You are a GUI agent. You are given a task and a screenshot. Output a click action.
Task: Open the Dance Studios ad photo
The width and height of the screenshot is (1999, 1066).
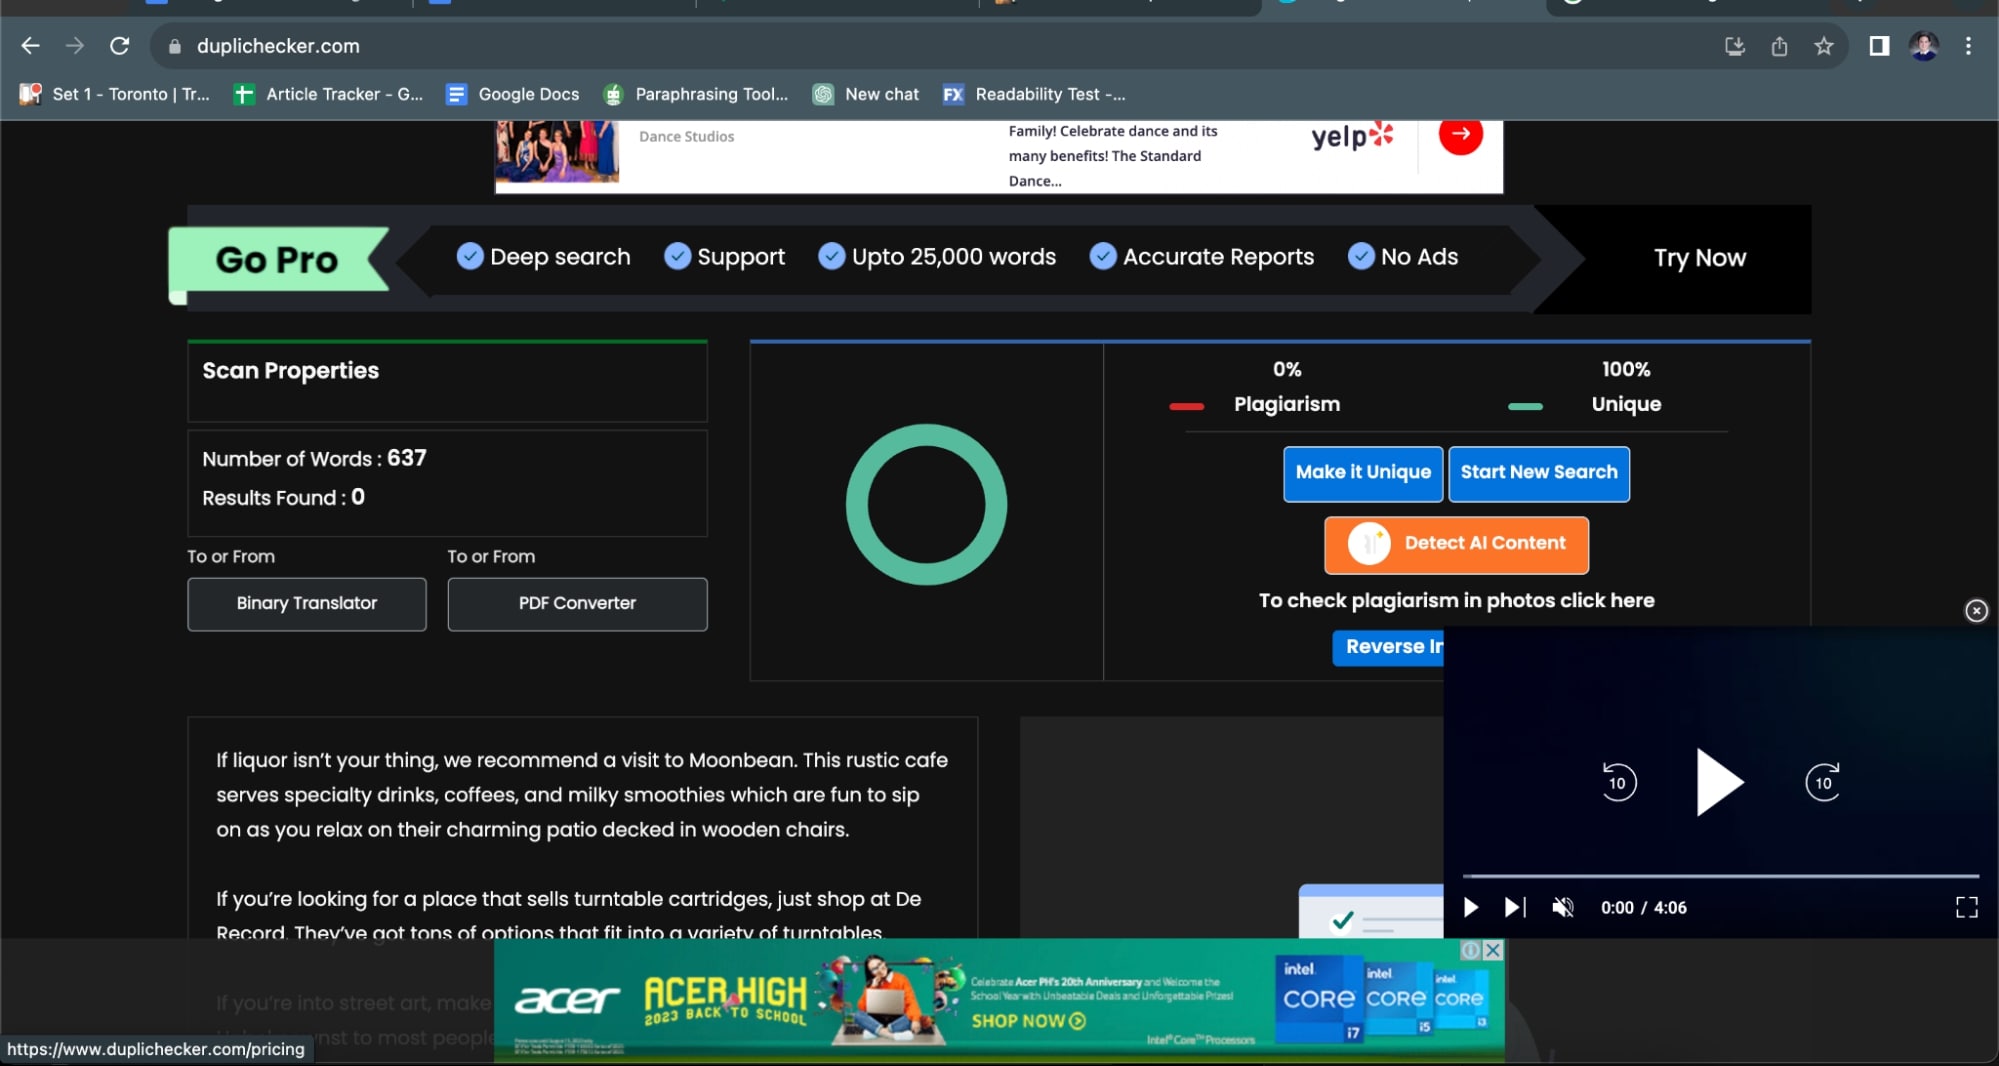557,152
